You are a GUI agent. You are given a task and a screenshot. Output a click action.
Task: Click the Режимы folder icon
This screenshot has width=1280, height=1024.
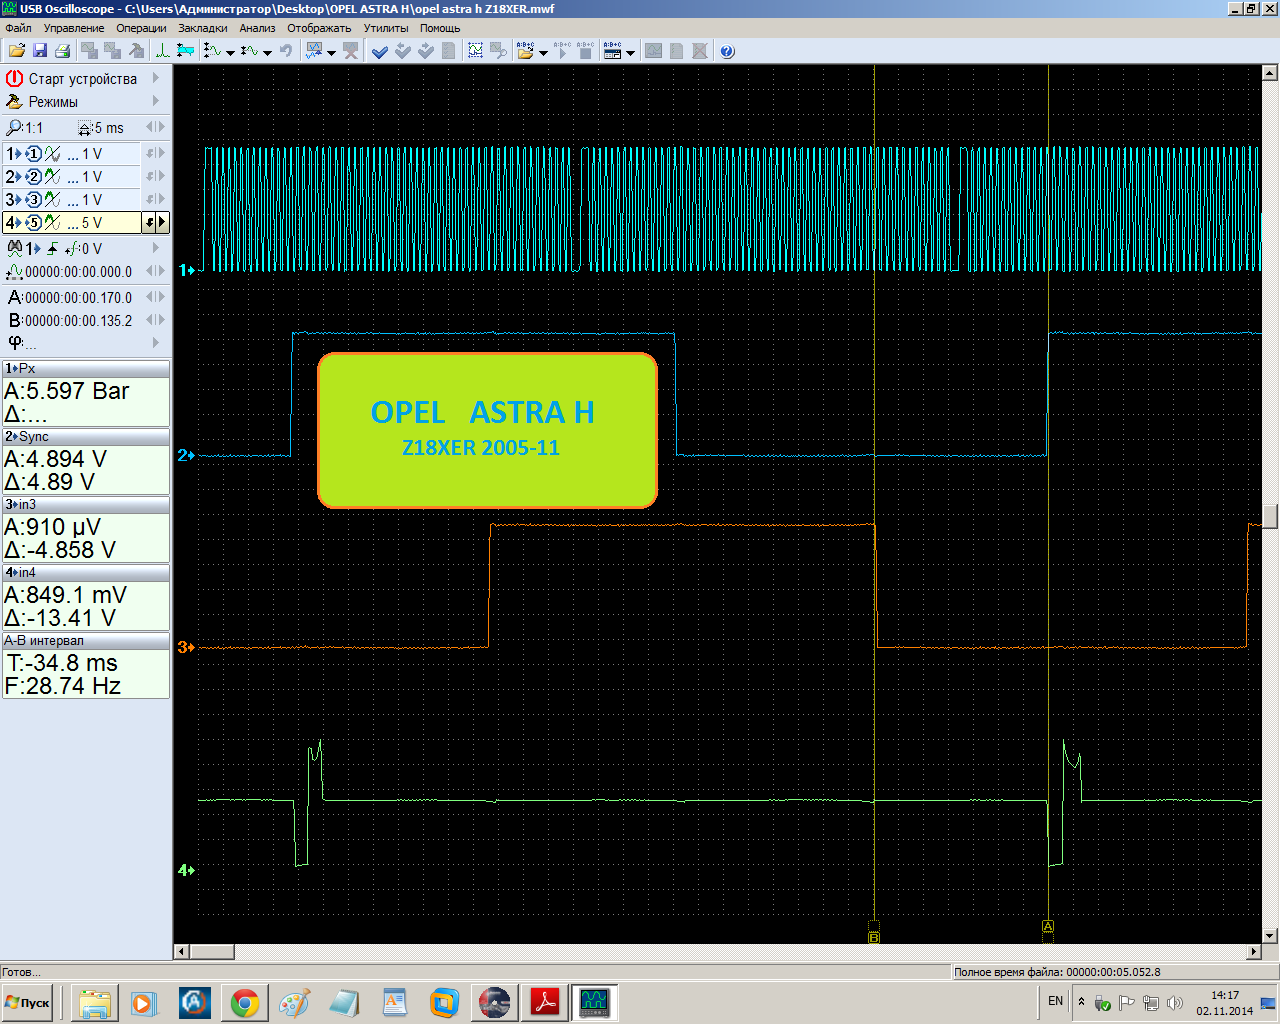(14, 102)
